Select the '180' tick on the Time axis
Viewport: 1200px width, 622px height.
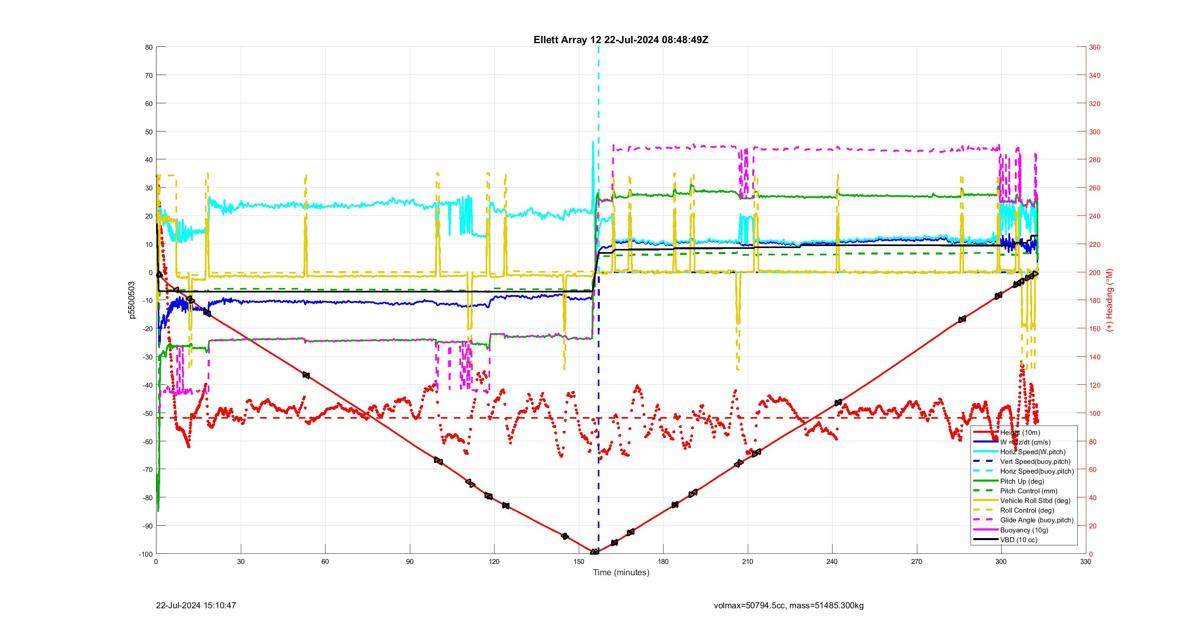point(663,563)
